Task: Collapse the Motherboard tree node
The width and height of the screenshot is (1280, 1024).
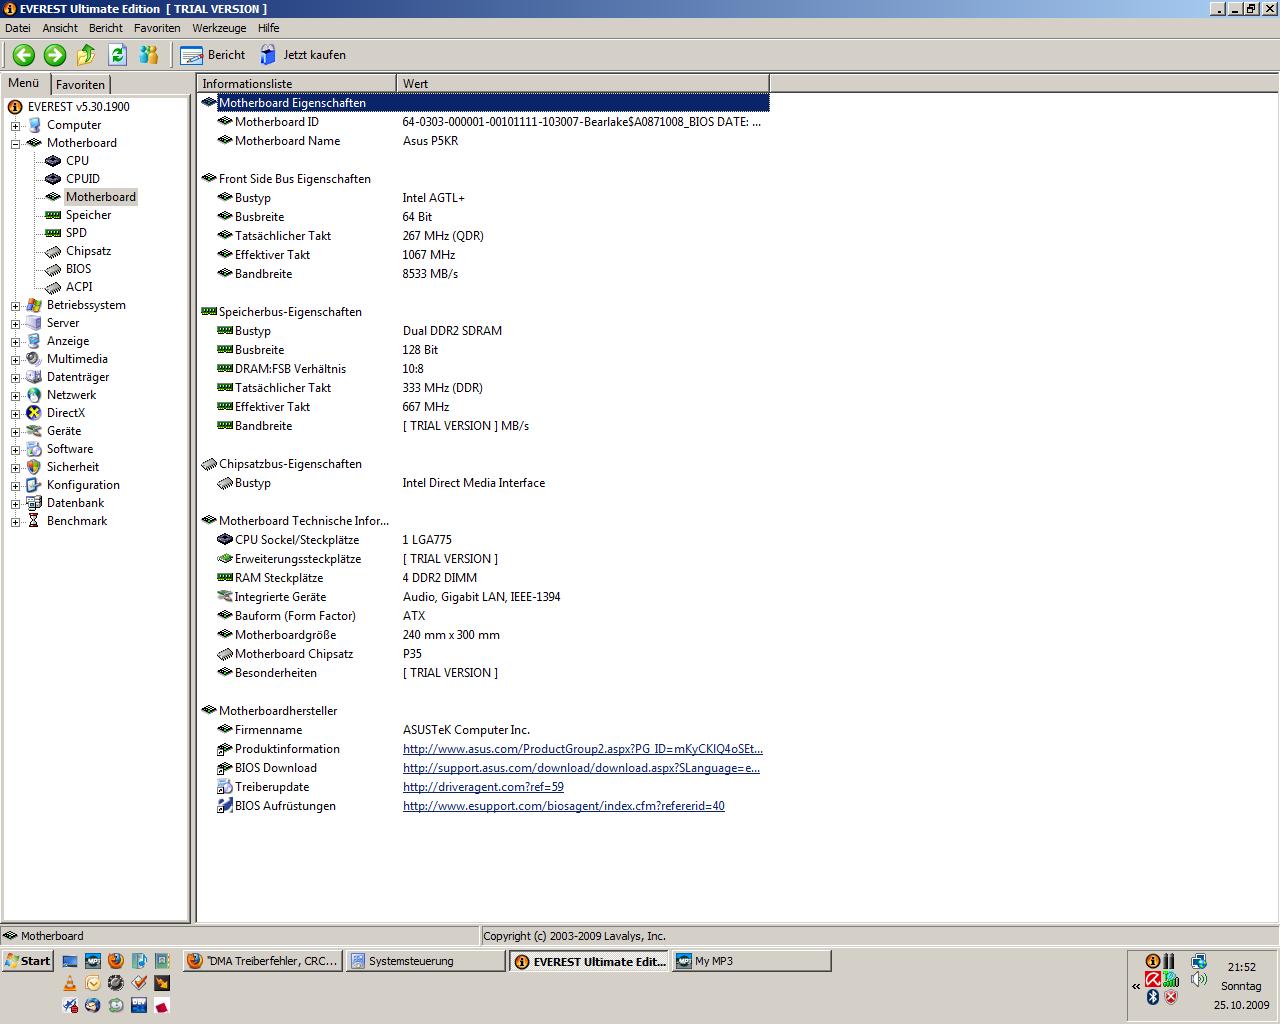Action: (x=15, y=144)
